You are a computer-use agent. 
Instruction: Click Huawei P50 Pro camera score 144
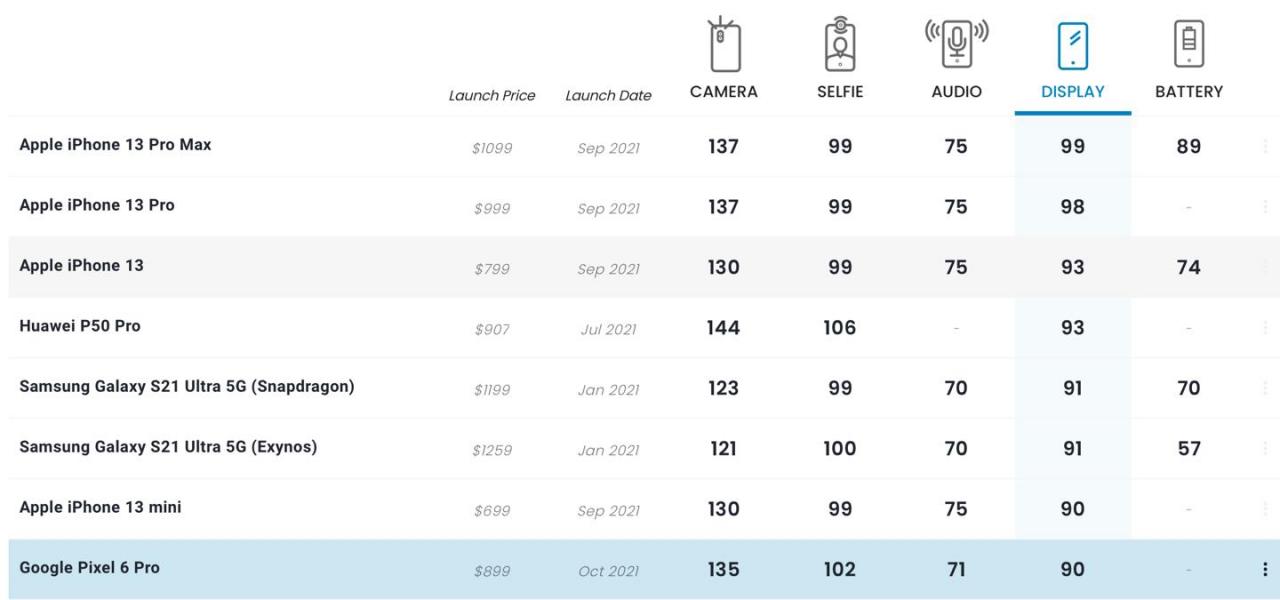coord(723,328)
